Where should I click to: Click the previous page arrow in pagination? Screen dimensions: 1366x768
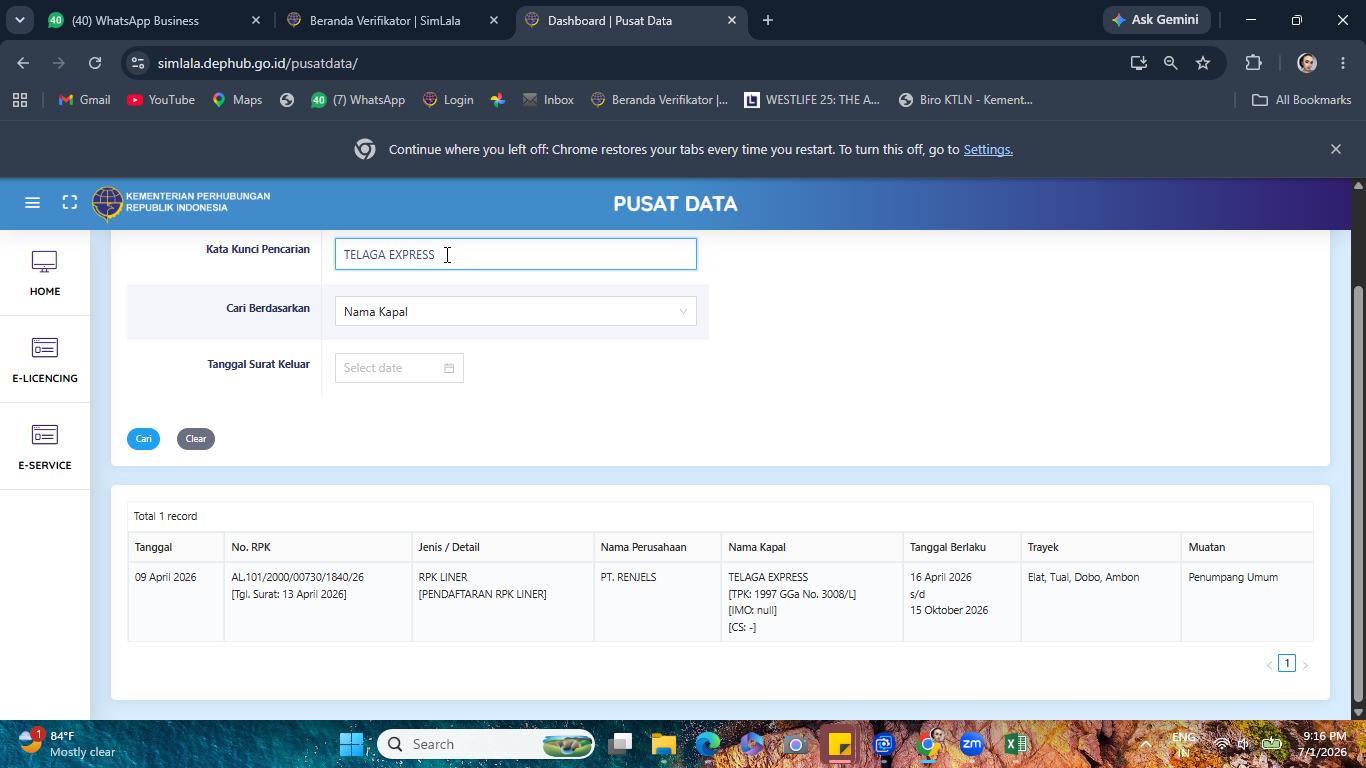[x=1270, y=665]
